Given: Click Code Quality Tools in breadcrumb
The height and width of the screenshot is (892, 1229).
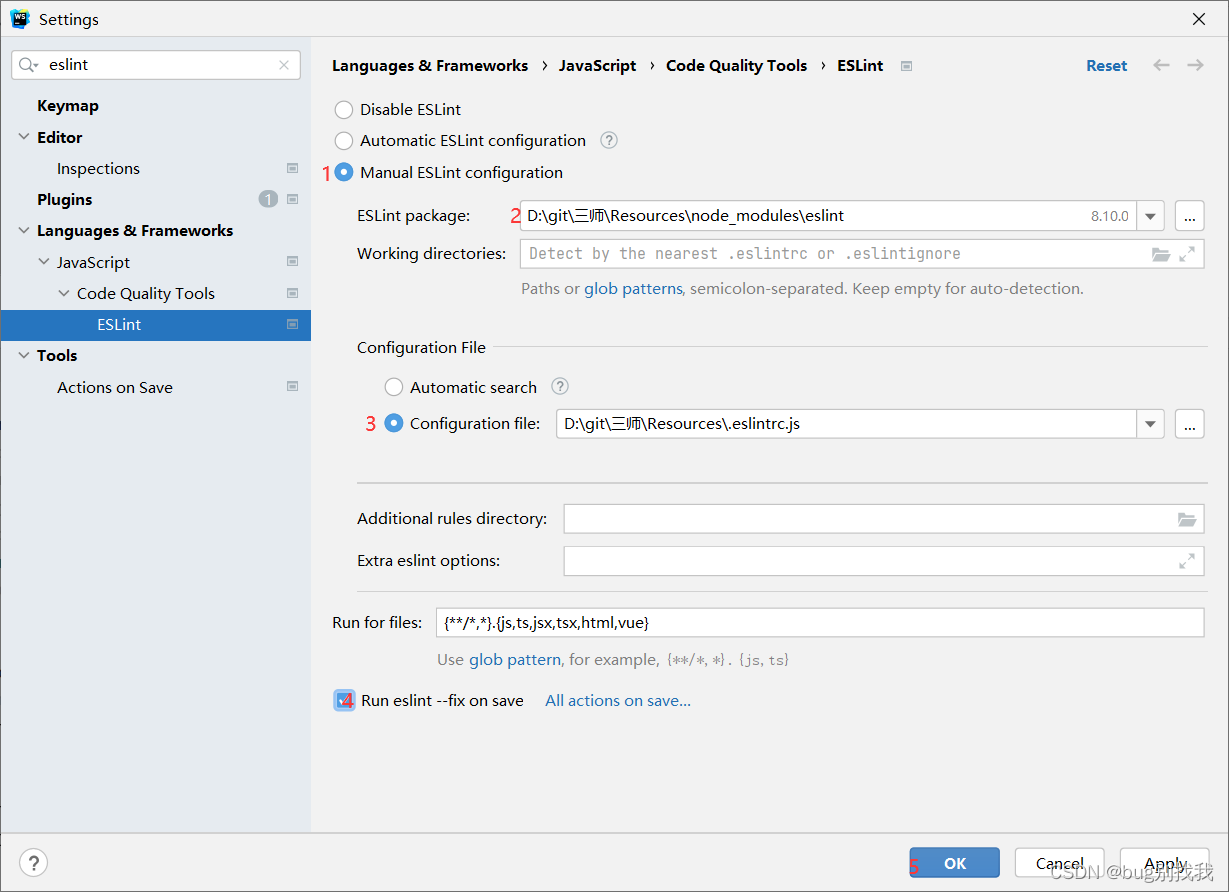Looking at the screenshot, I should [x=736, y=65].
